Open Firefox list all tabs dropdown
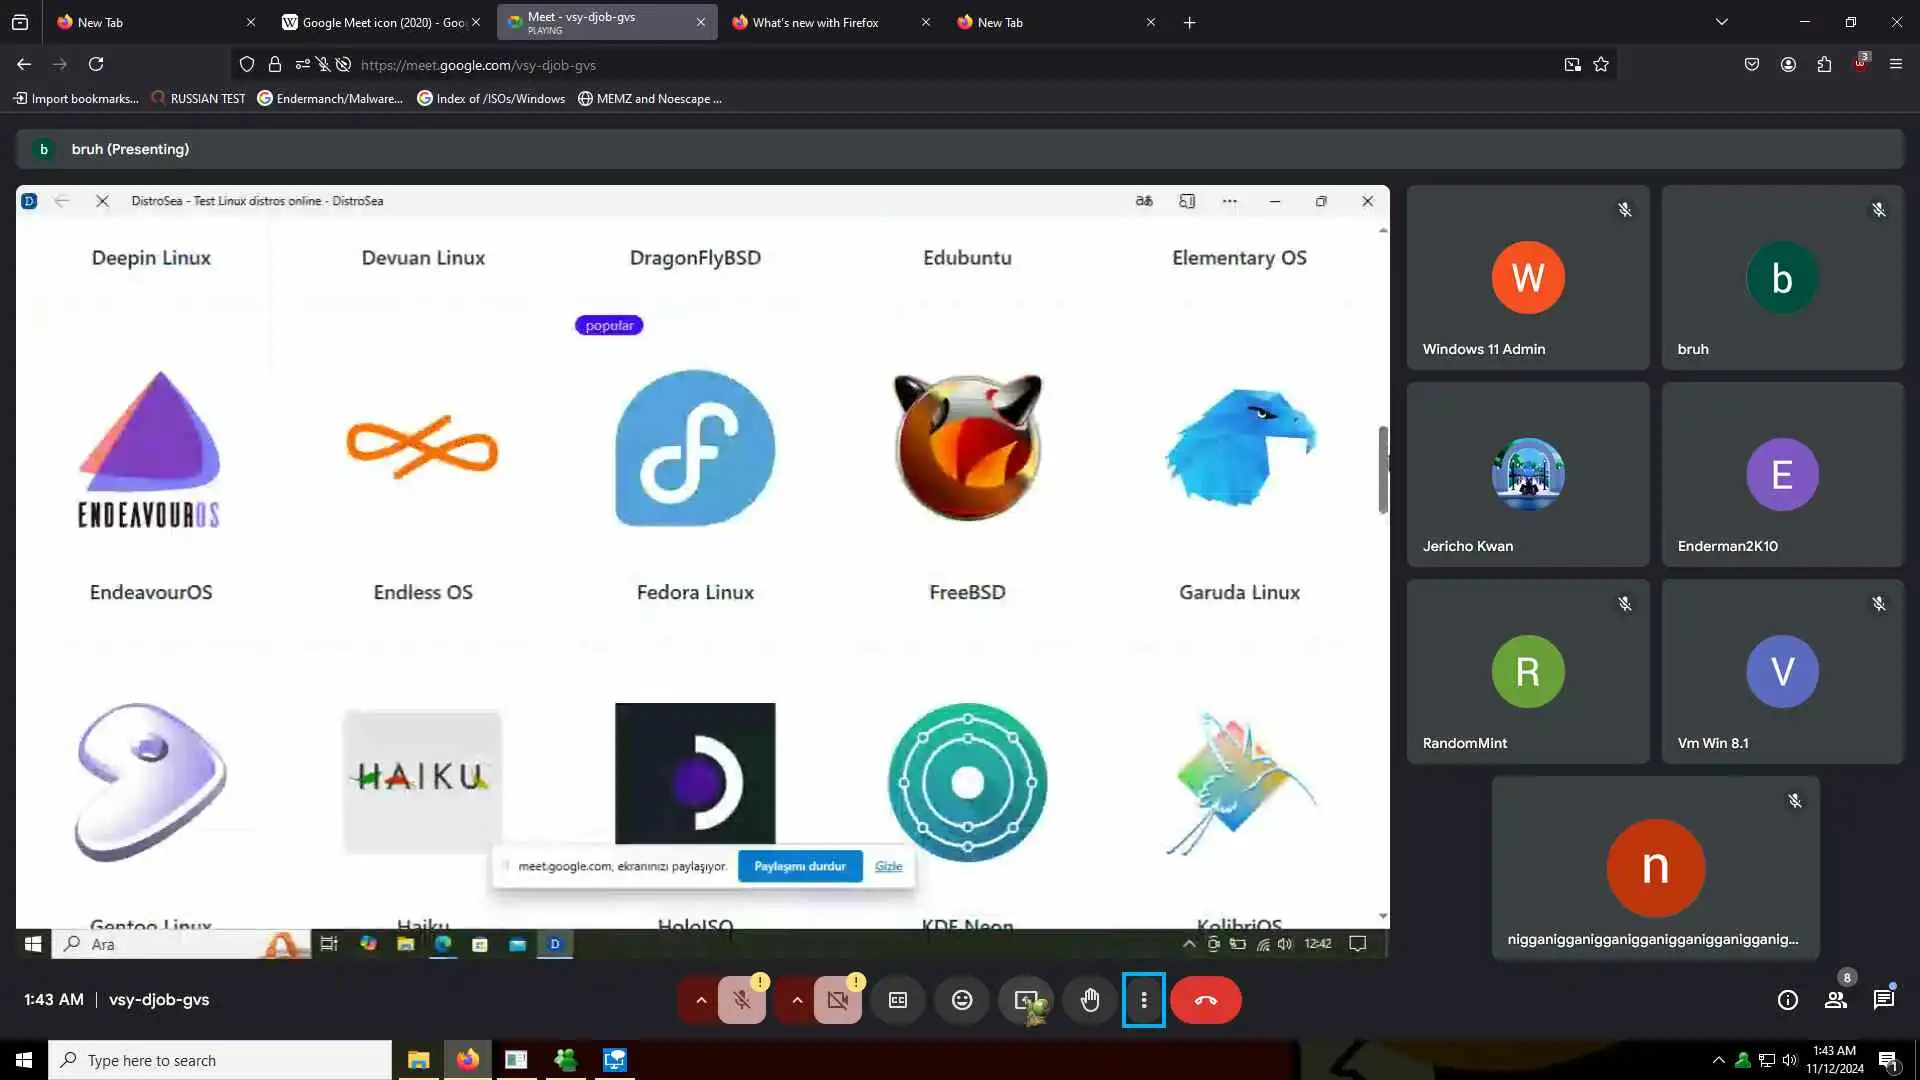 click(1722, 22)
